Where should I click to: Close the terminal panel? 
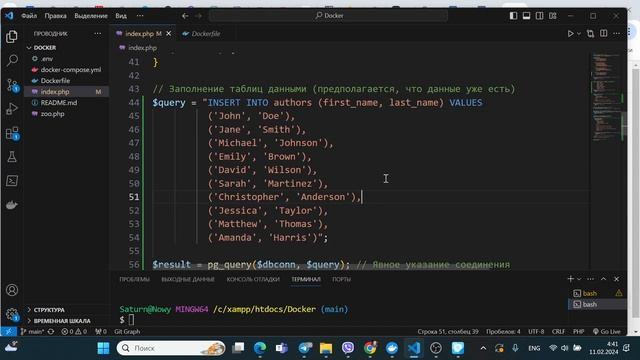point(617,279)
